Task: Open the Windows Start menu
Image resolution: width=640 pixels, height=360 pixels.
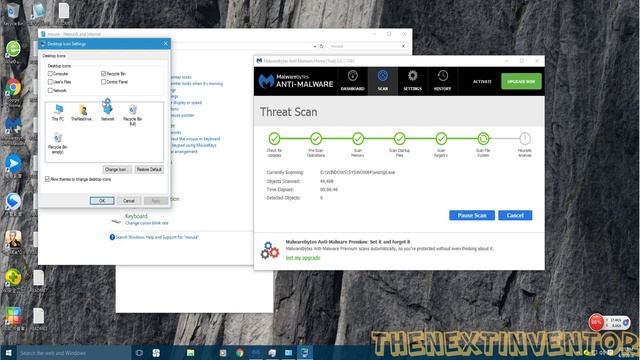Action: tap(8, 353)
